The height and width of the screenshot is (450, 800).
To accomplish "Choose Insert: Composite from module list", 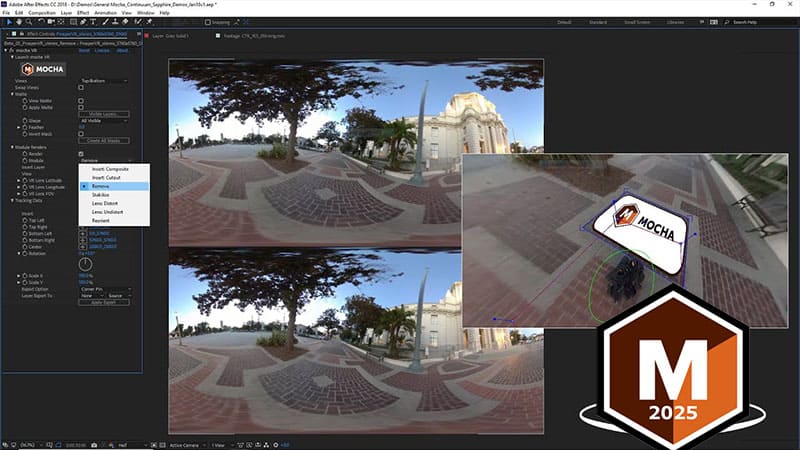I will point(114,169).
